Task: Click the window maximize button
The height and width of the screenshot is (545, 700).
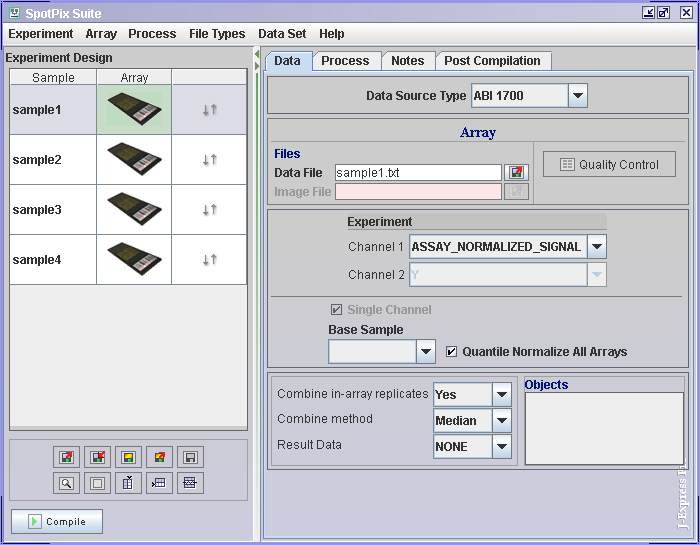Action: pyautogui.click(x=663, y=12)
